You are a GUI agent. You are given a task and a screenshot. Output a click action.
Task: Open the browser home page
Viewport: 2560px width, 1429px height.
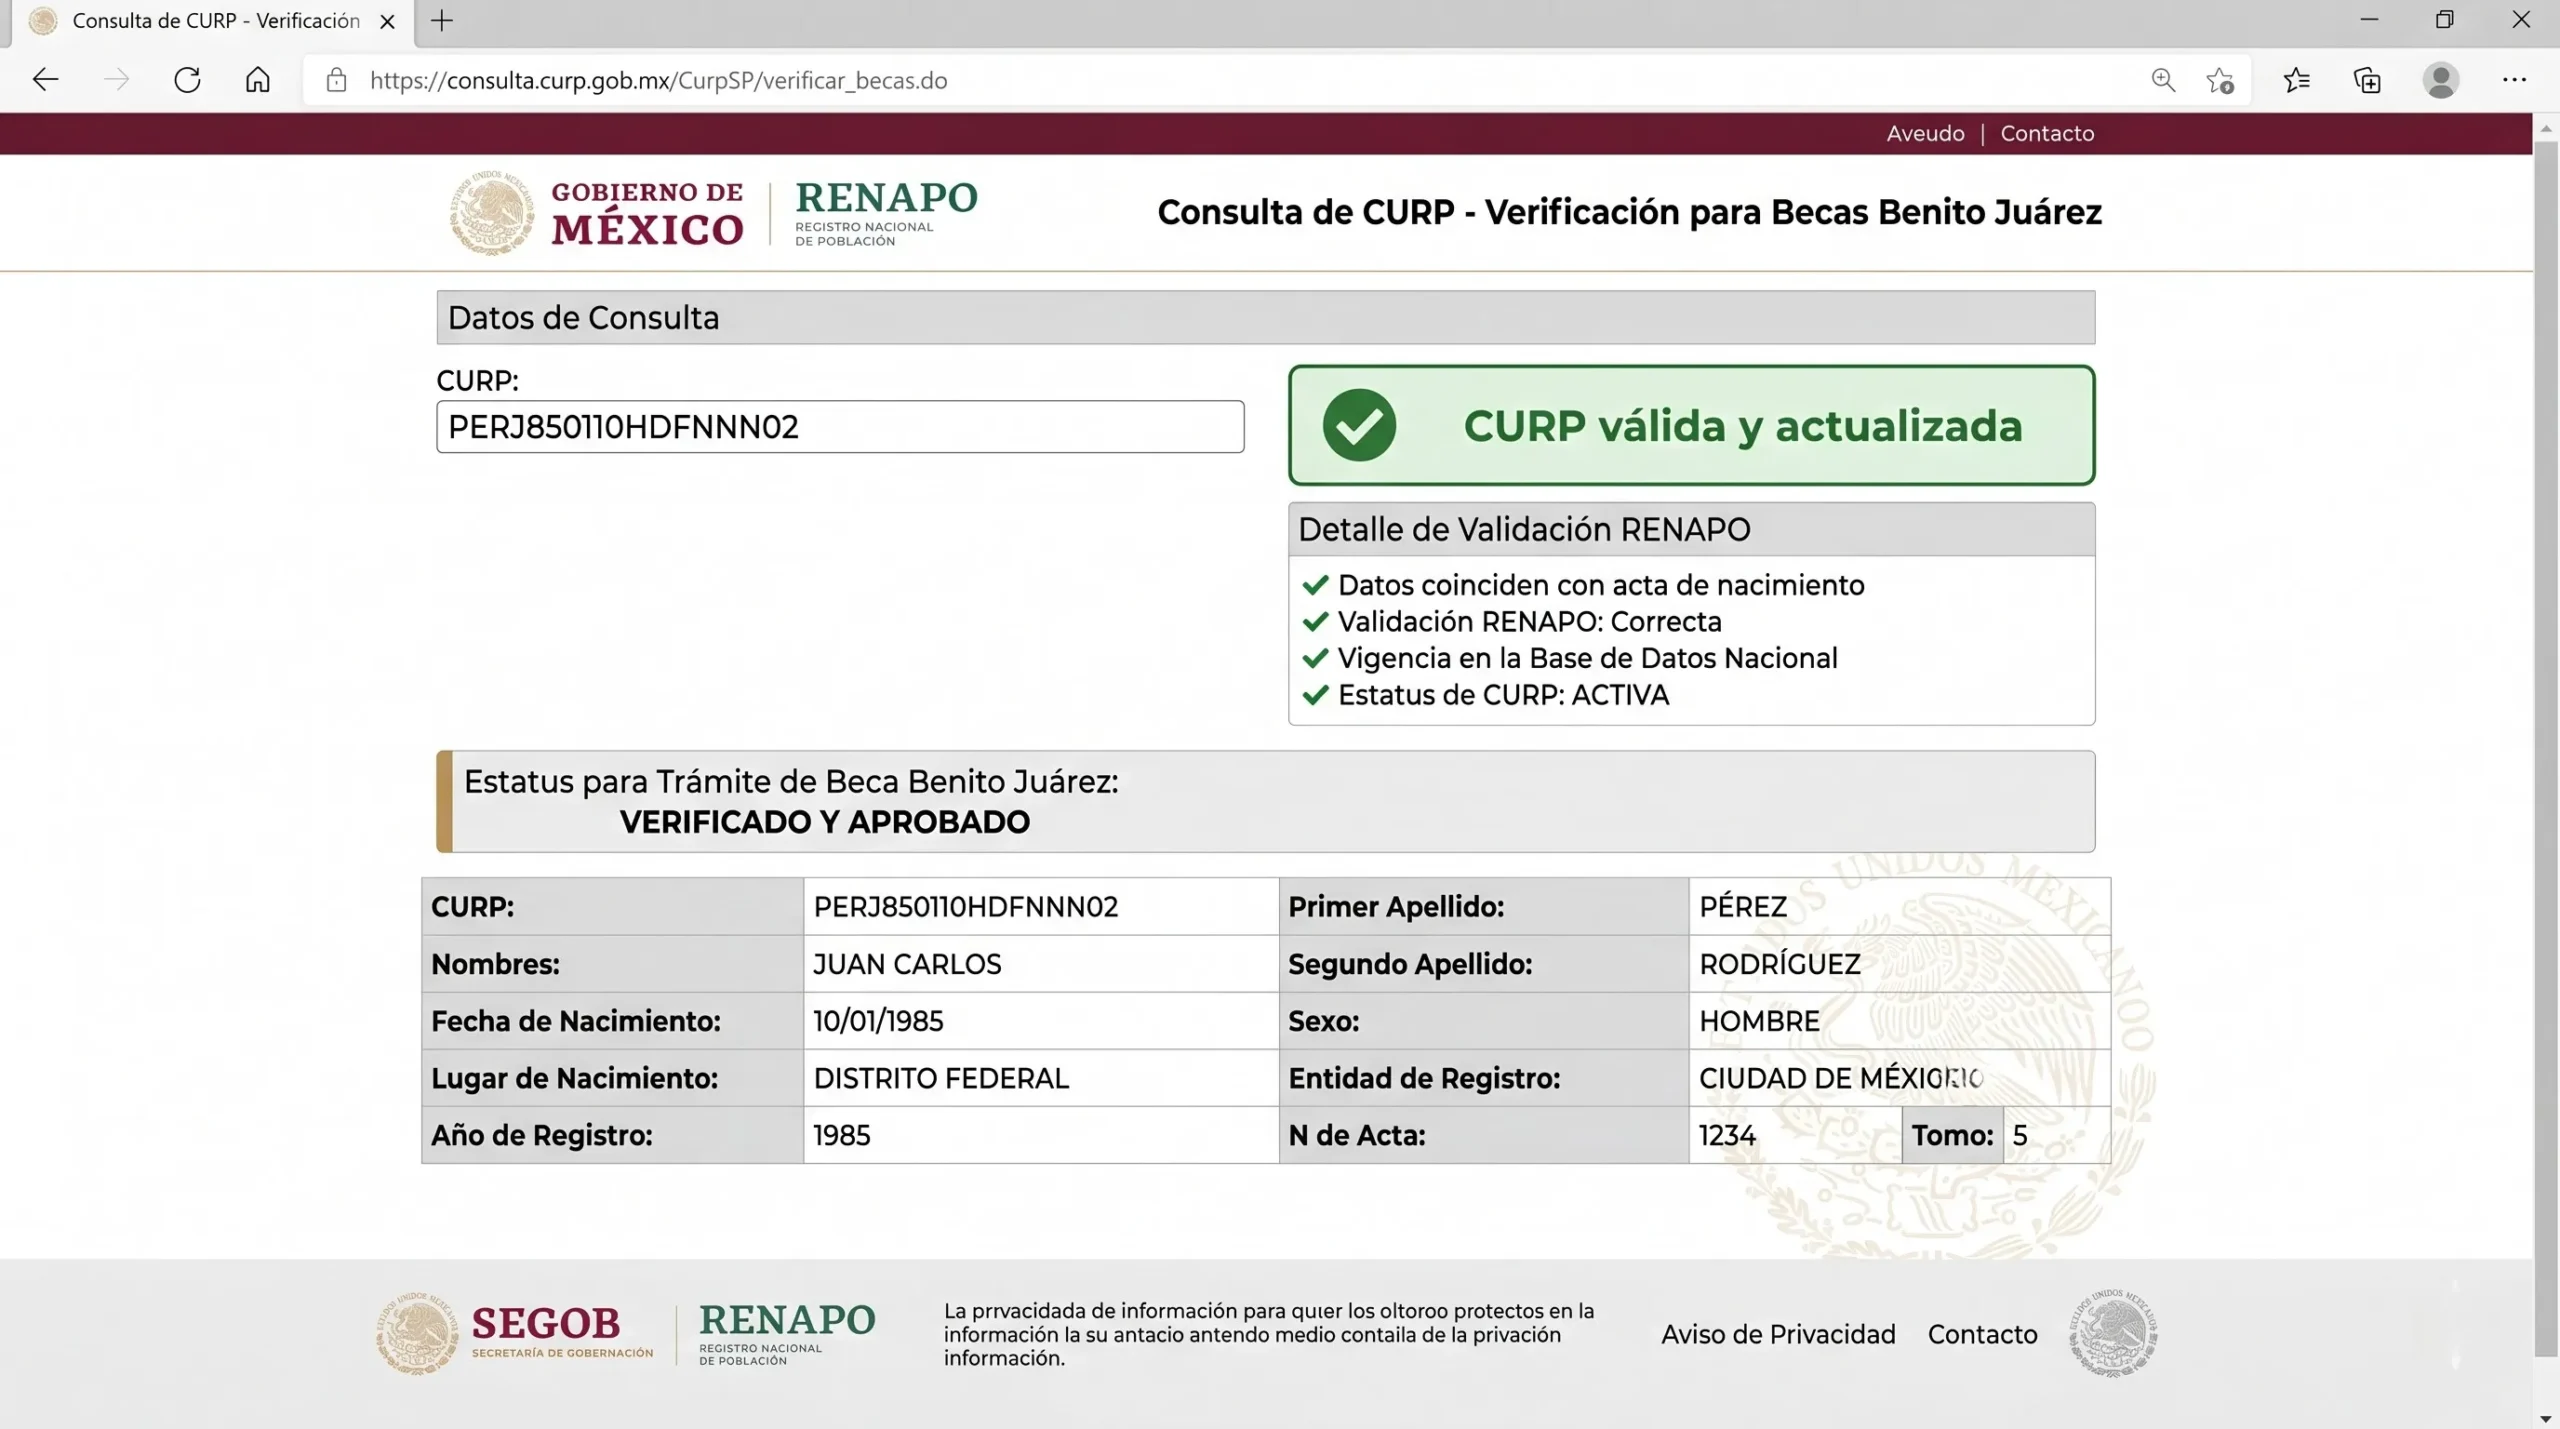(x=258, y=80)
